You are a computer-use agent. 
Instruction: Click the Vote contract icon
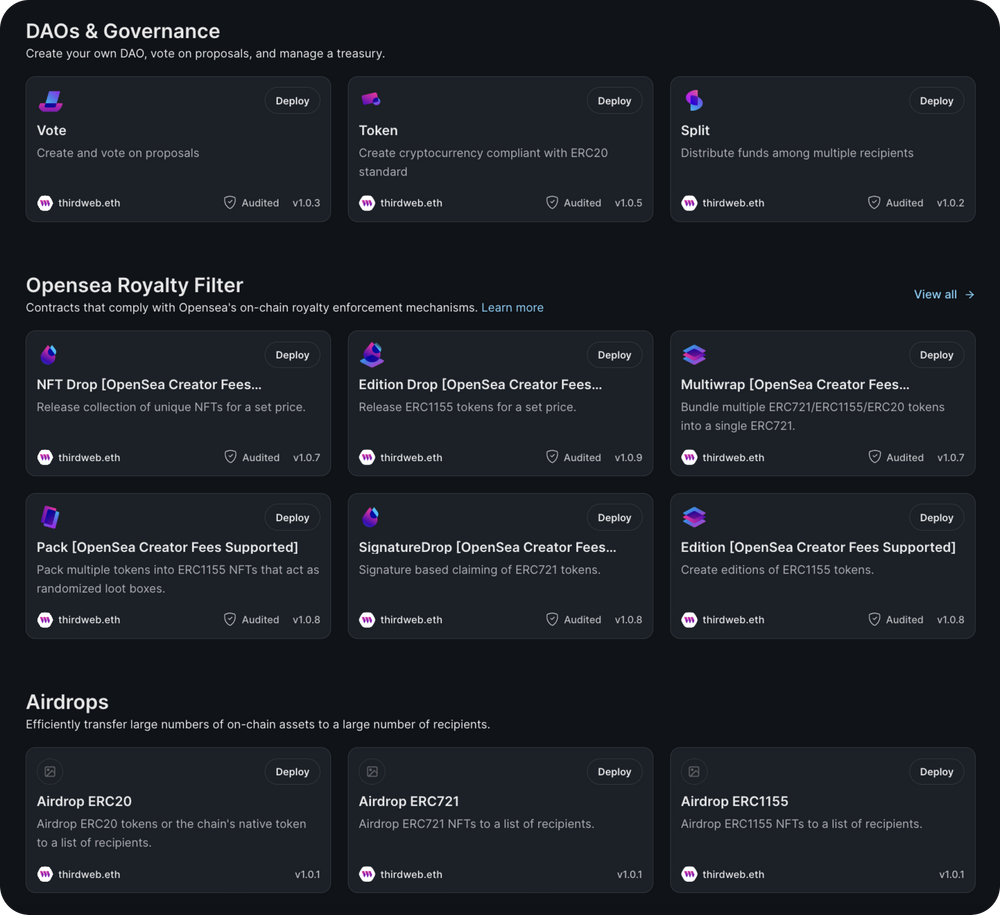coord(50,101)
